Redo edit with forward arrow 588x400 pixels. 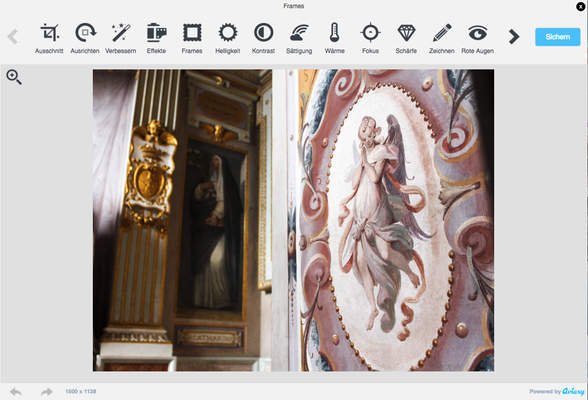[46, 392]
